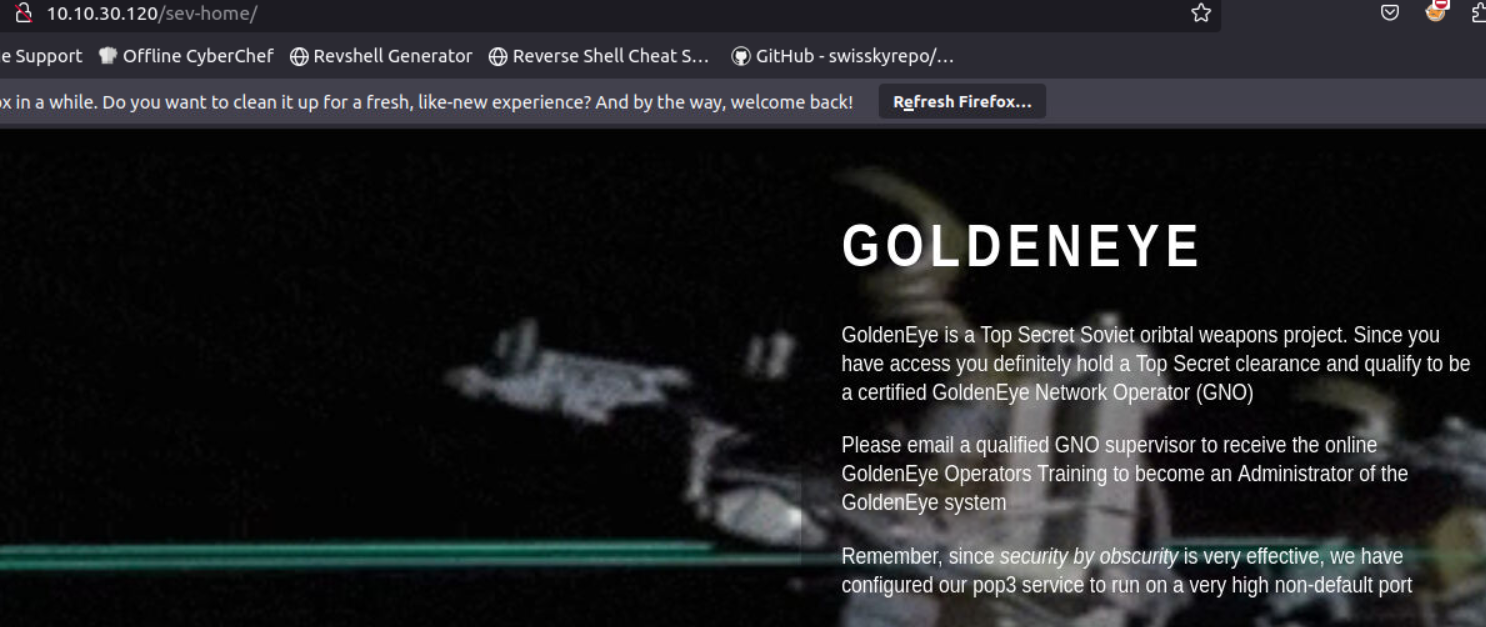This screenshot has width=1486, height=627.
Task: Click the GOLDENEYE heading
Action: [1021, 246]
